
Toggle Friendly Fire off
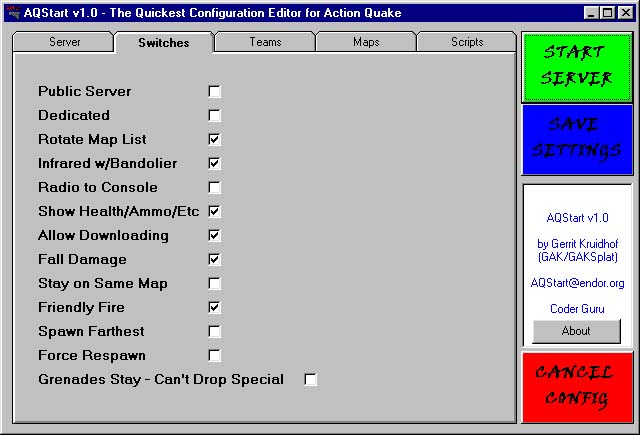coord(214,307)
